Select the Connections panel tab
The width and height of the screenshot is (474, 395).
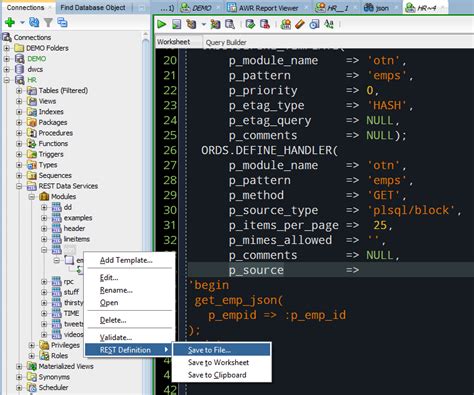[x=25, y=7]
